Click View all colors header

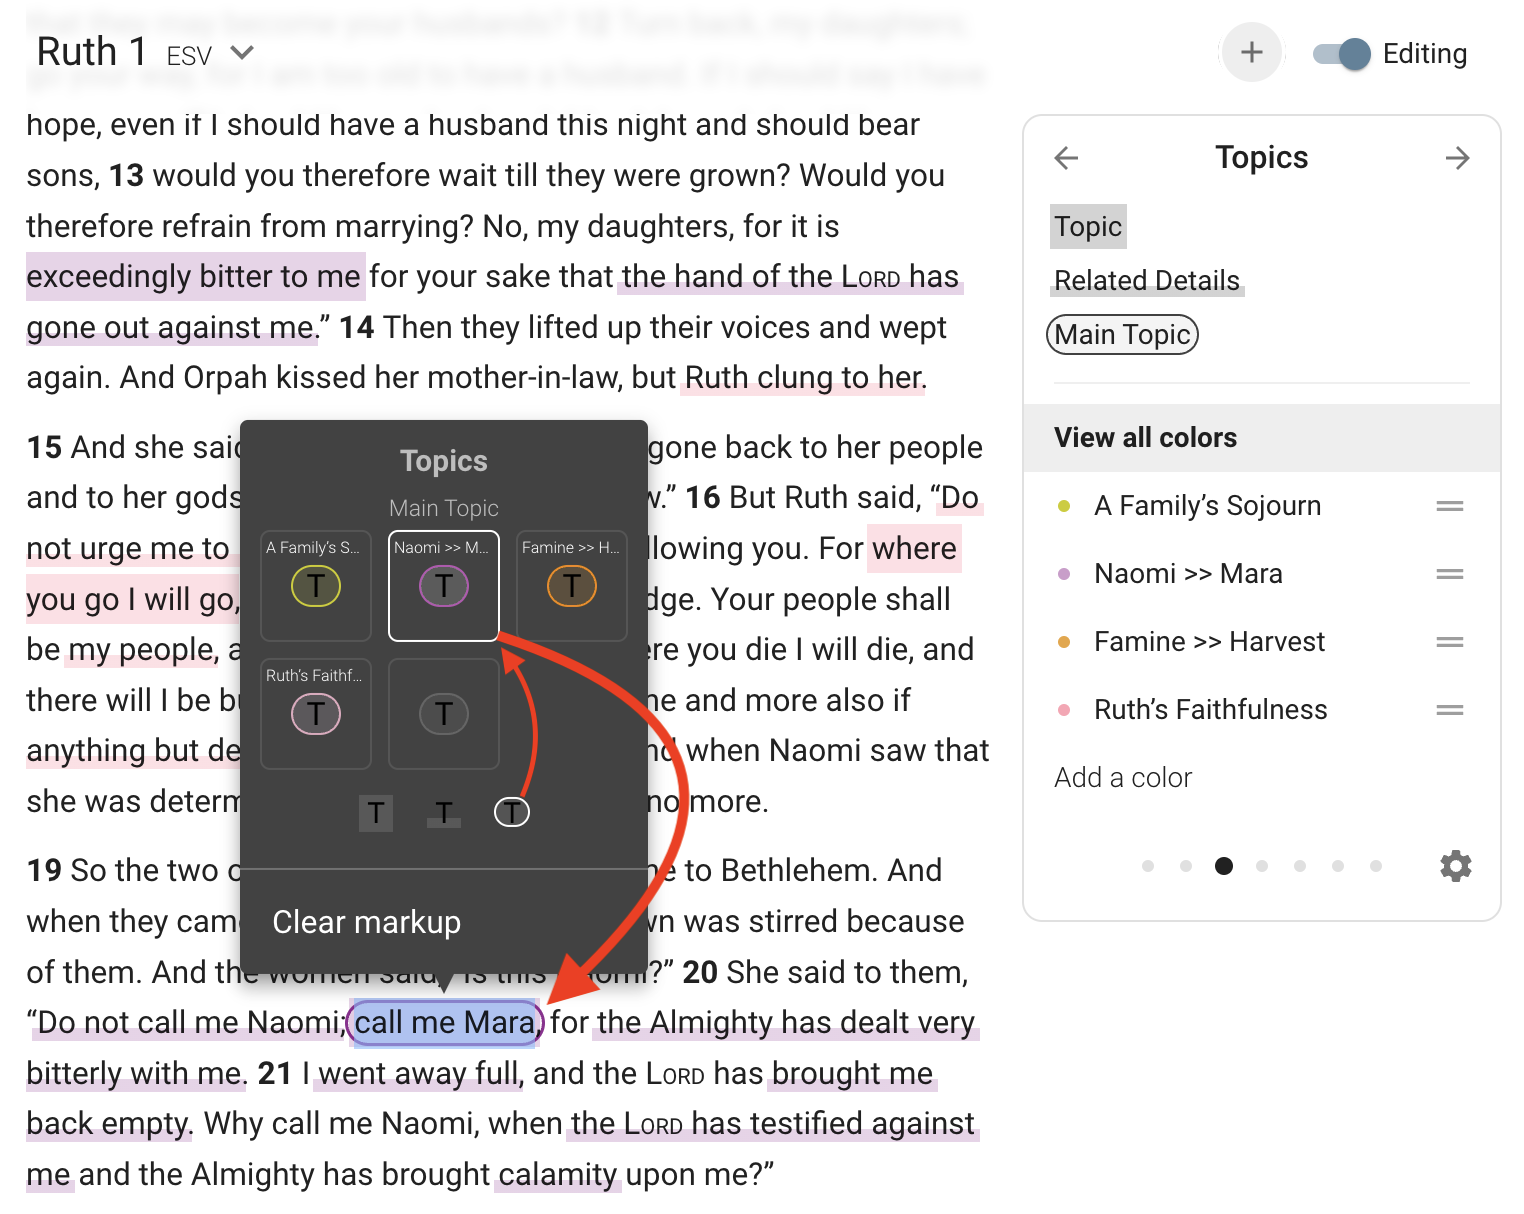click(1261, 438)
